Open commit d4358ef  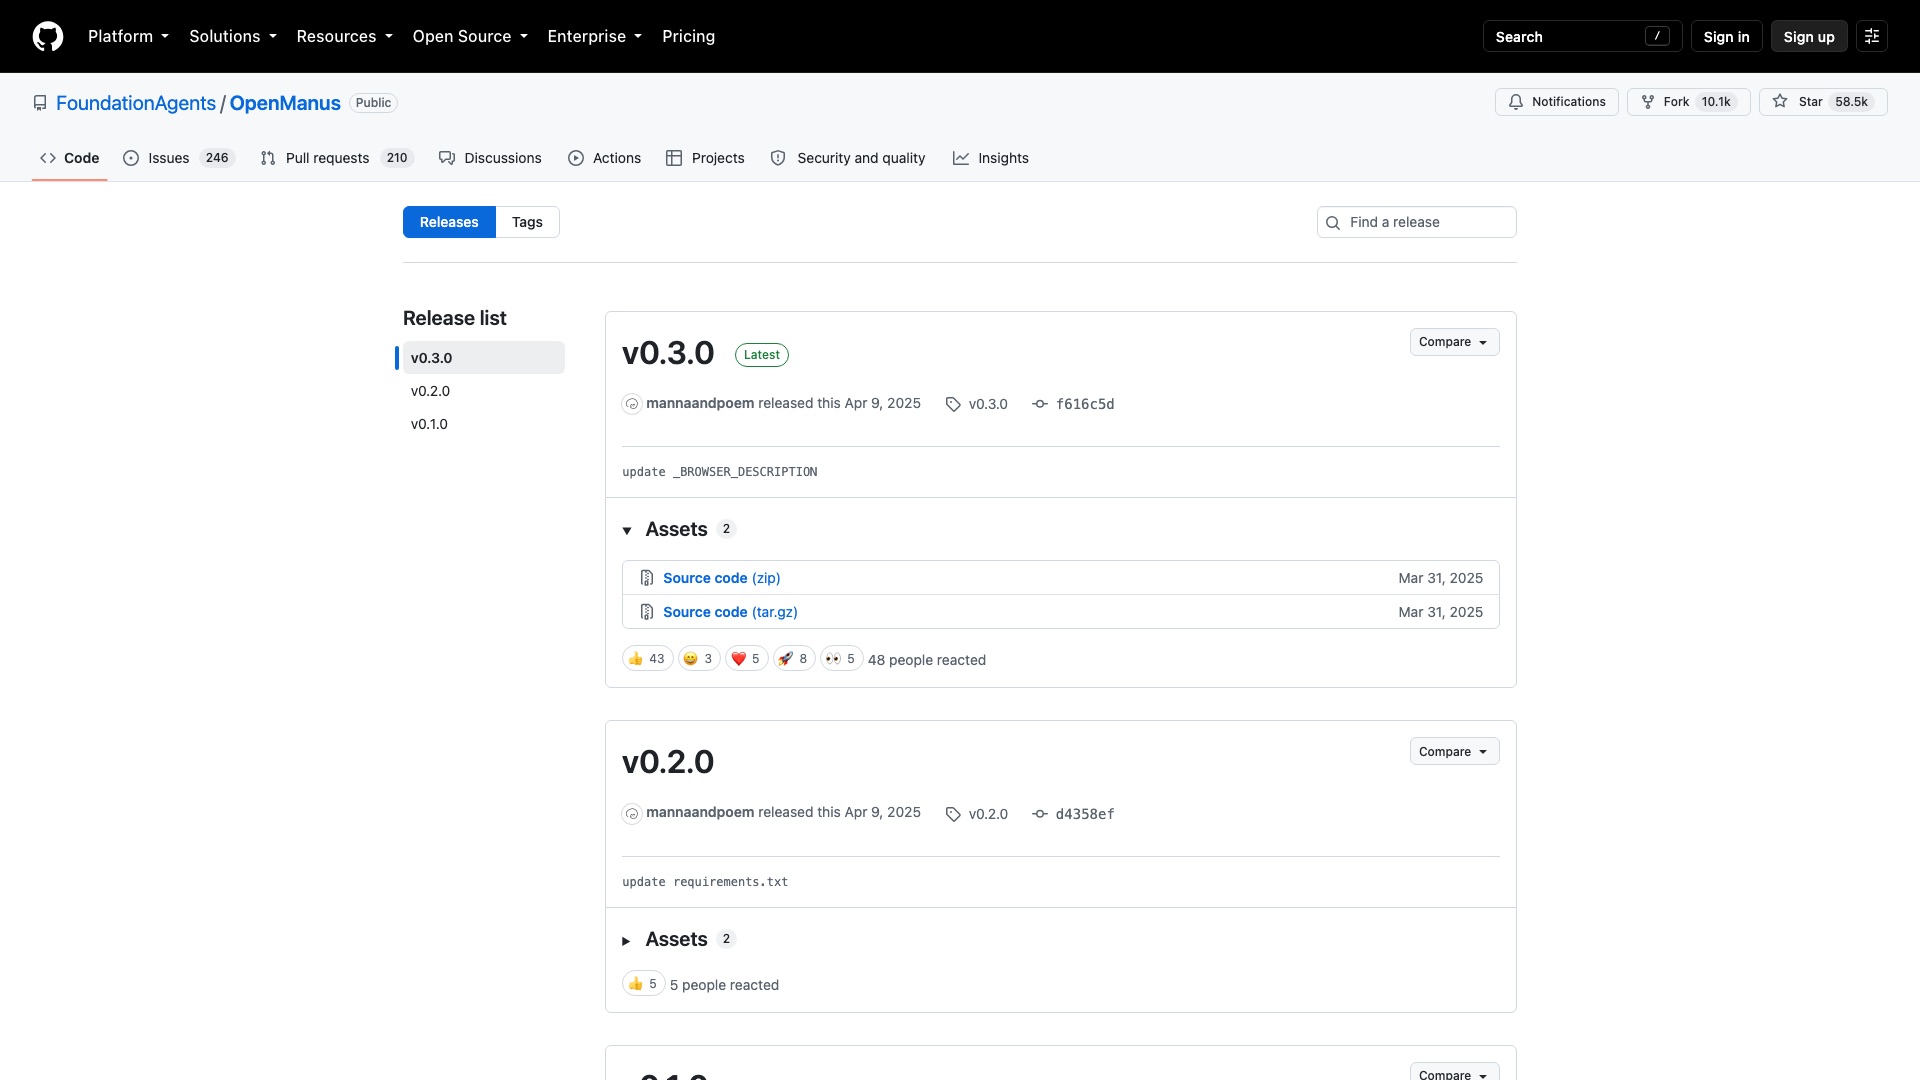(1073, 814)
